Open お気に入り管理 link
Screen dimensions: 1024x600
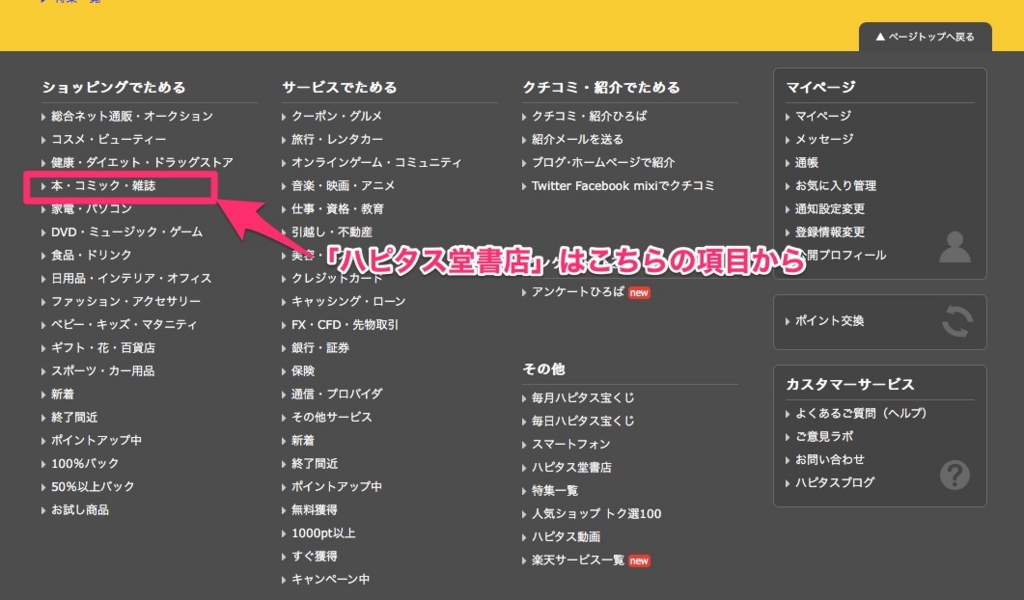click(835, 185)
